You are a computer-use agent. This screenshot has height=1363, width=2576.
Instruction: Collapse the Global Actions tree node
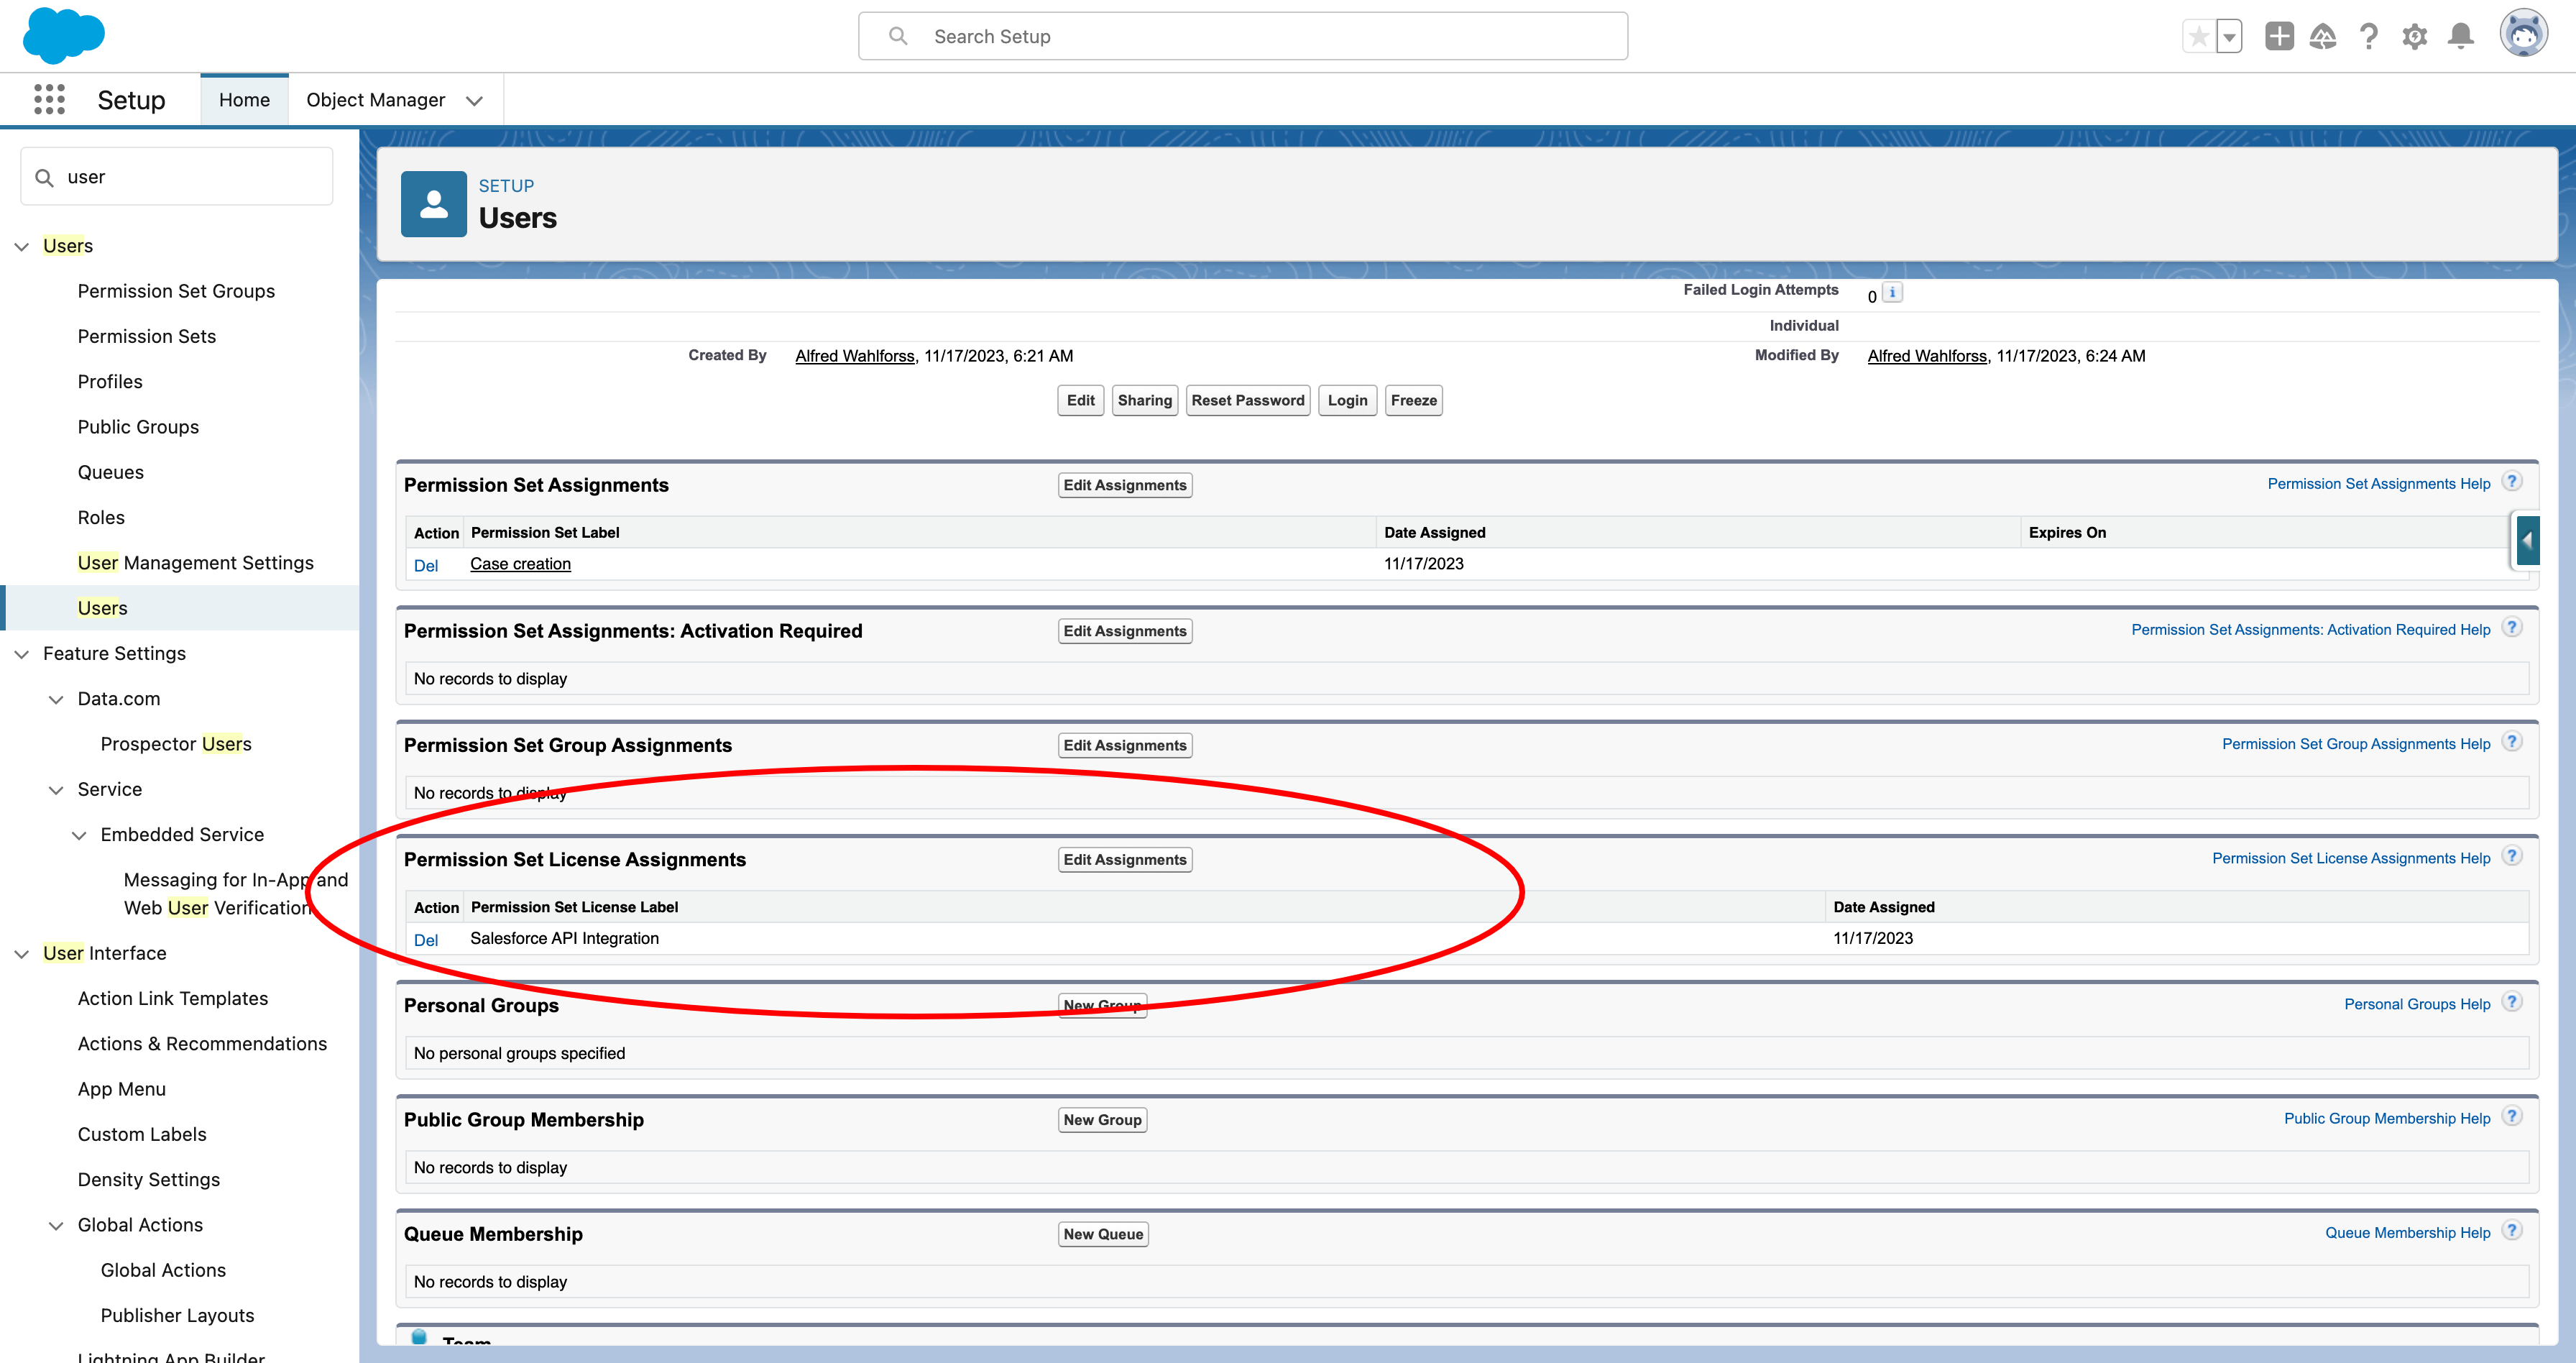[x=56, y=1225]
